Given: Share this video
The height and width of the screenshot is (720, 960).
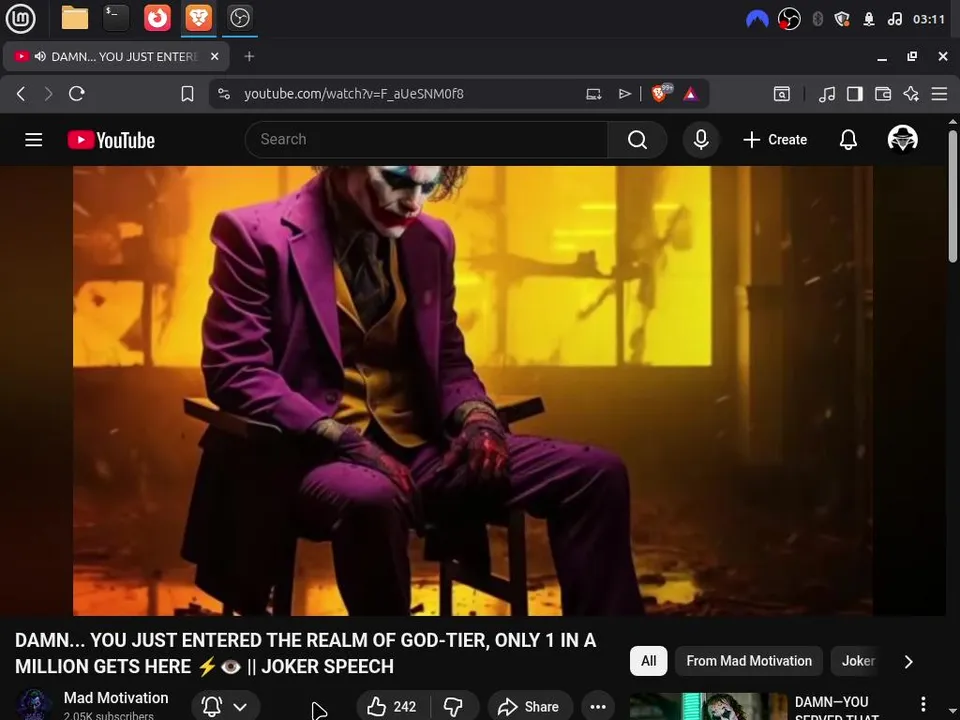Looking at the screenshot, I should click(530, 707).
